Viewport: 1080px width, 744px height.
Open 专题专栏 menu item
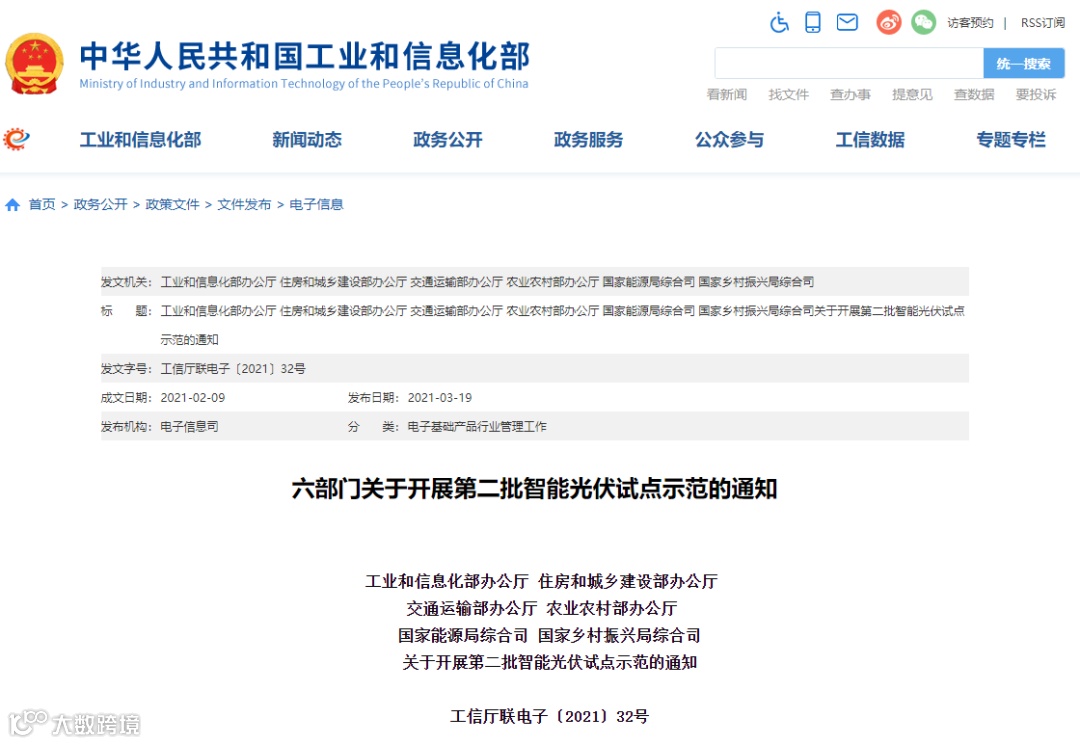click(x=1011, y=140)
